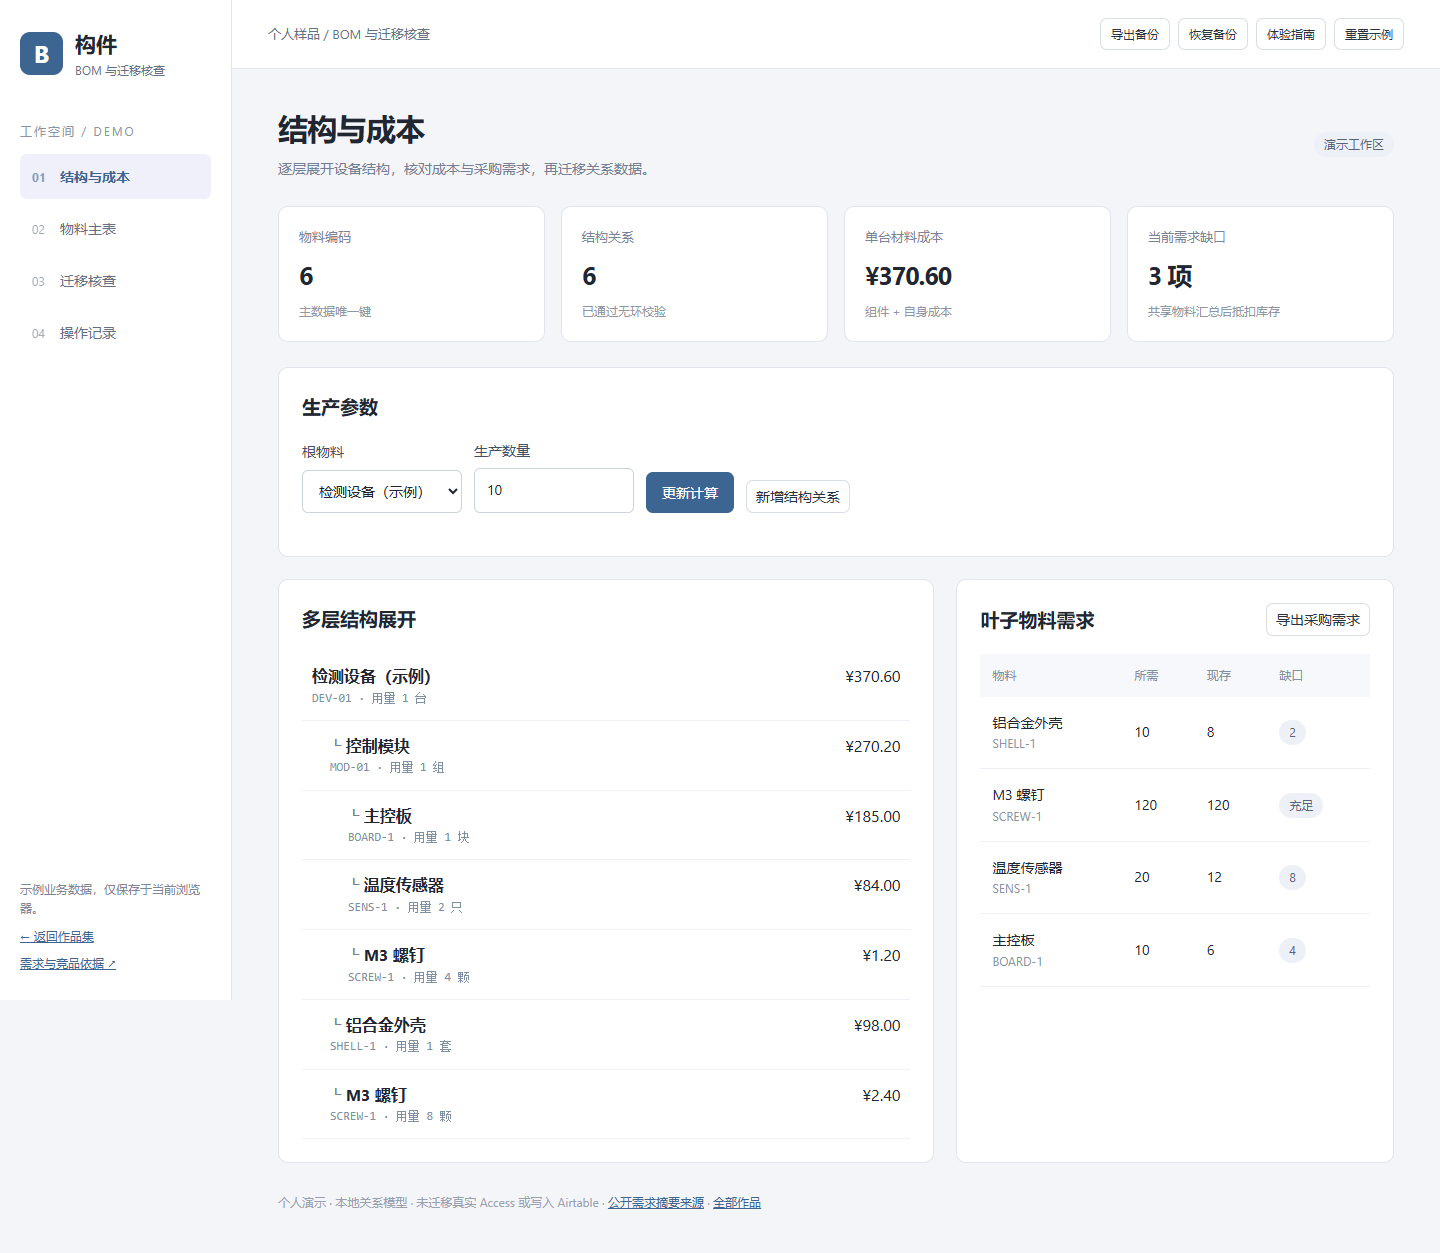
Task: Open the 结构与成本 sidebar item
Action: point(115,177)
